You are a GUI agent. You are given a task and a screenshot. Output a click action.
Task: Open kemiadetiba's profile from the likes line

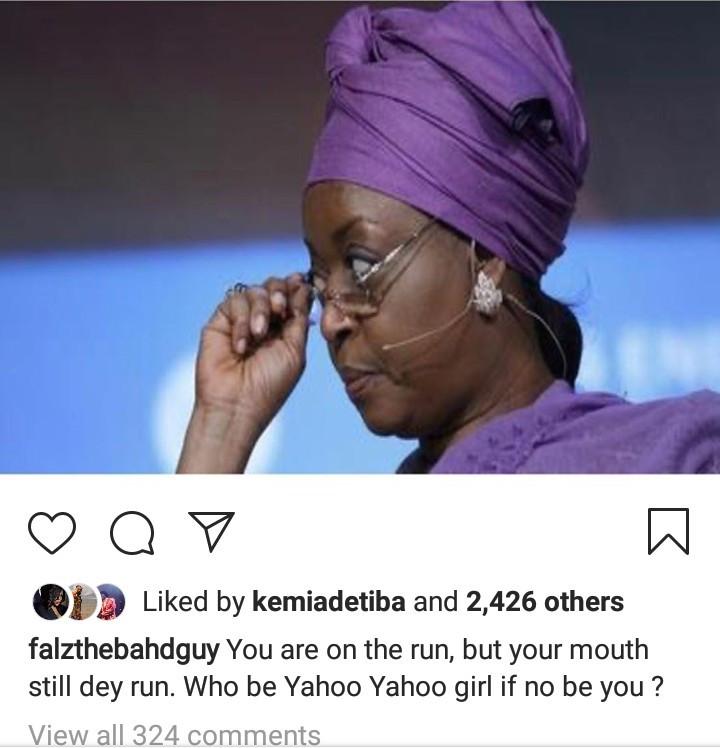[328, 602]
